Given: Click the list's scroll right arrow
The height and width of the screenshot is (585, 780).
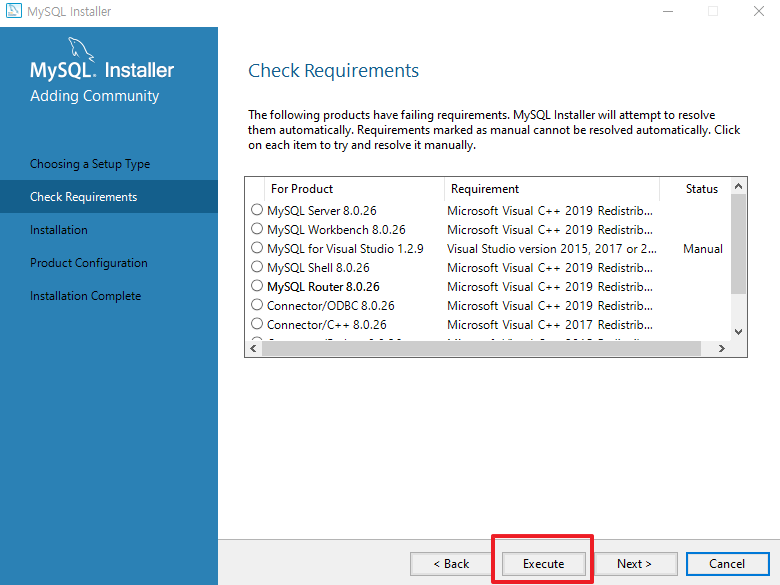Looking at the screenshot, I should [x=722, y=349].
